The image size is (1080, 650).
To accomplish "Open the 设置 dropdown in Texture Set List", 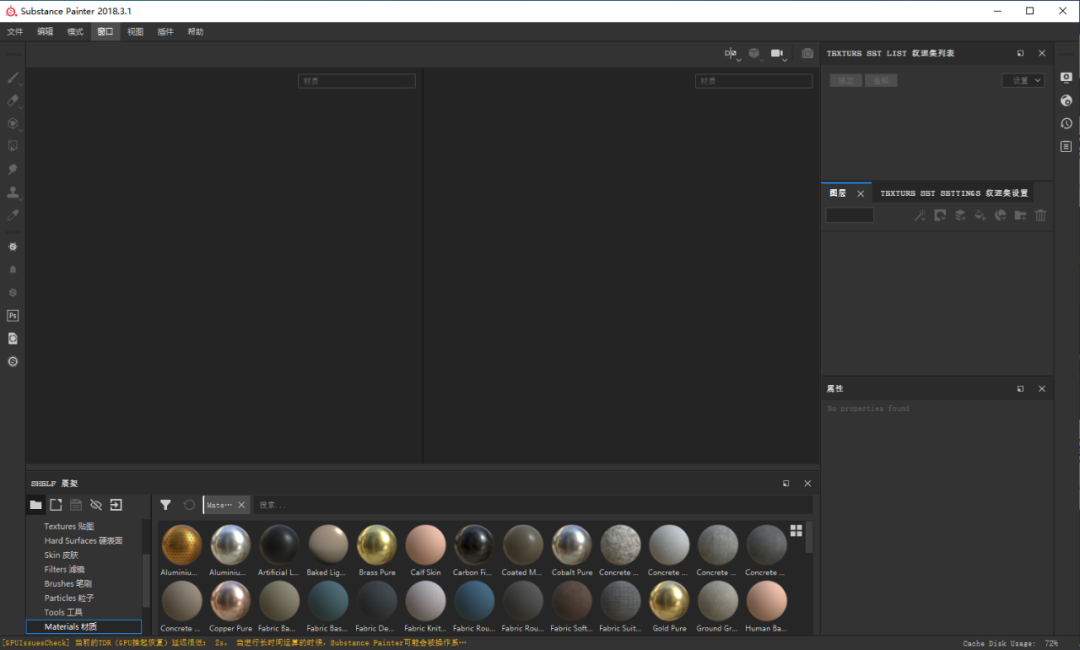I will [x=1024, y=81].
